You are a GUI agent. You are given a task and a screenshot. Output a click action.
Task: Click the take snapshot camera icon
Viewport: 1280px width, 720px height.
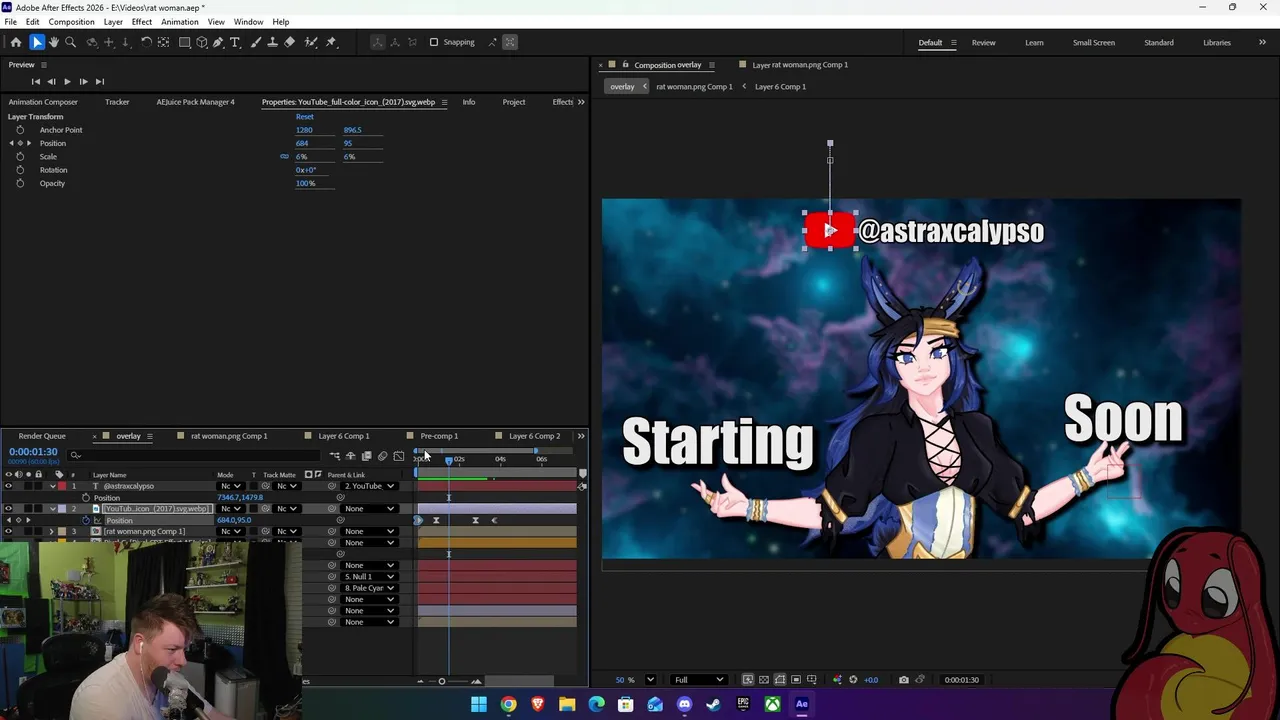click(904, 680)
